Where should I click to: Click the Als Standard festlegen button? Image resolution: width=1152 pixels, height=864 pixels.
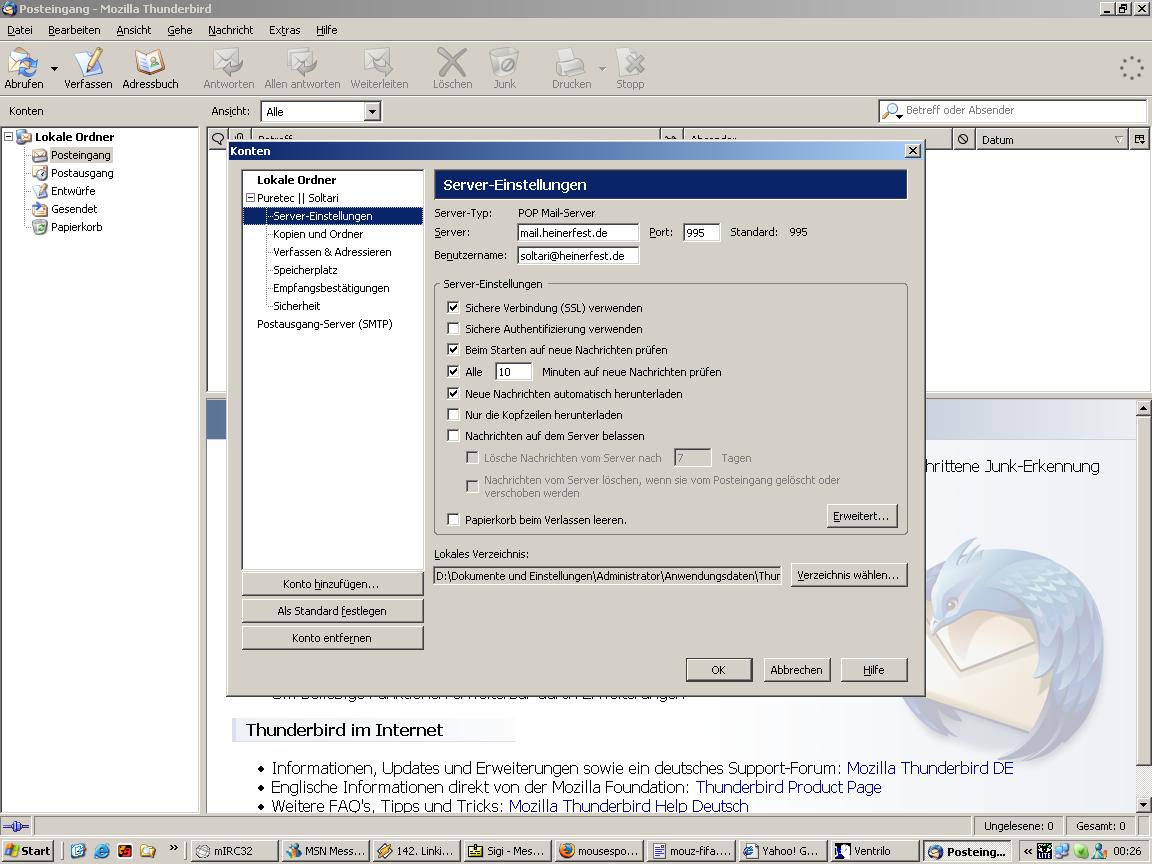tap(332, 611)
